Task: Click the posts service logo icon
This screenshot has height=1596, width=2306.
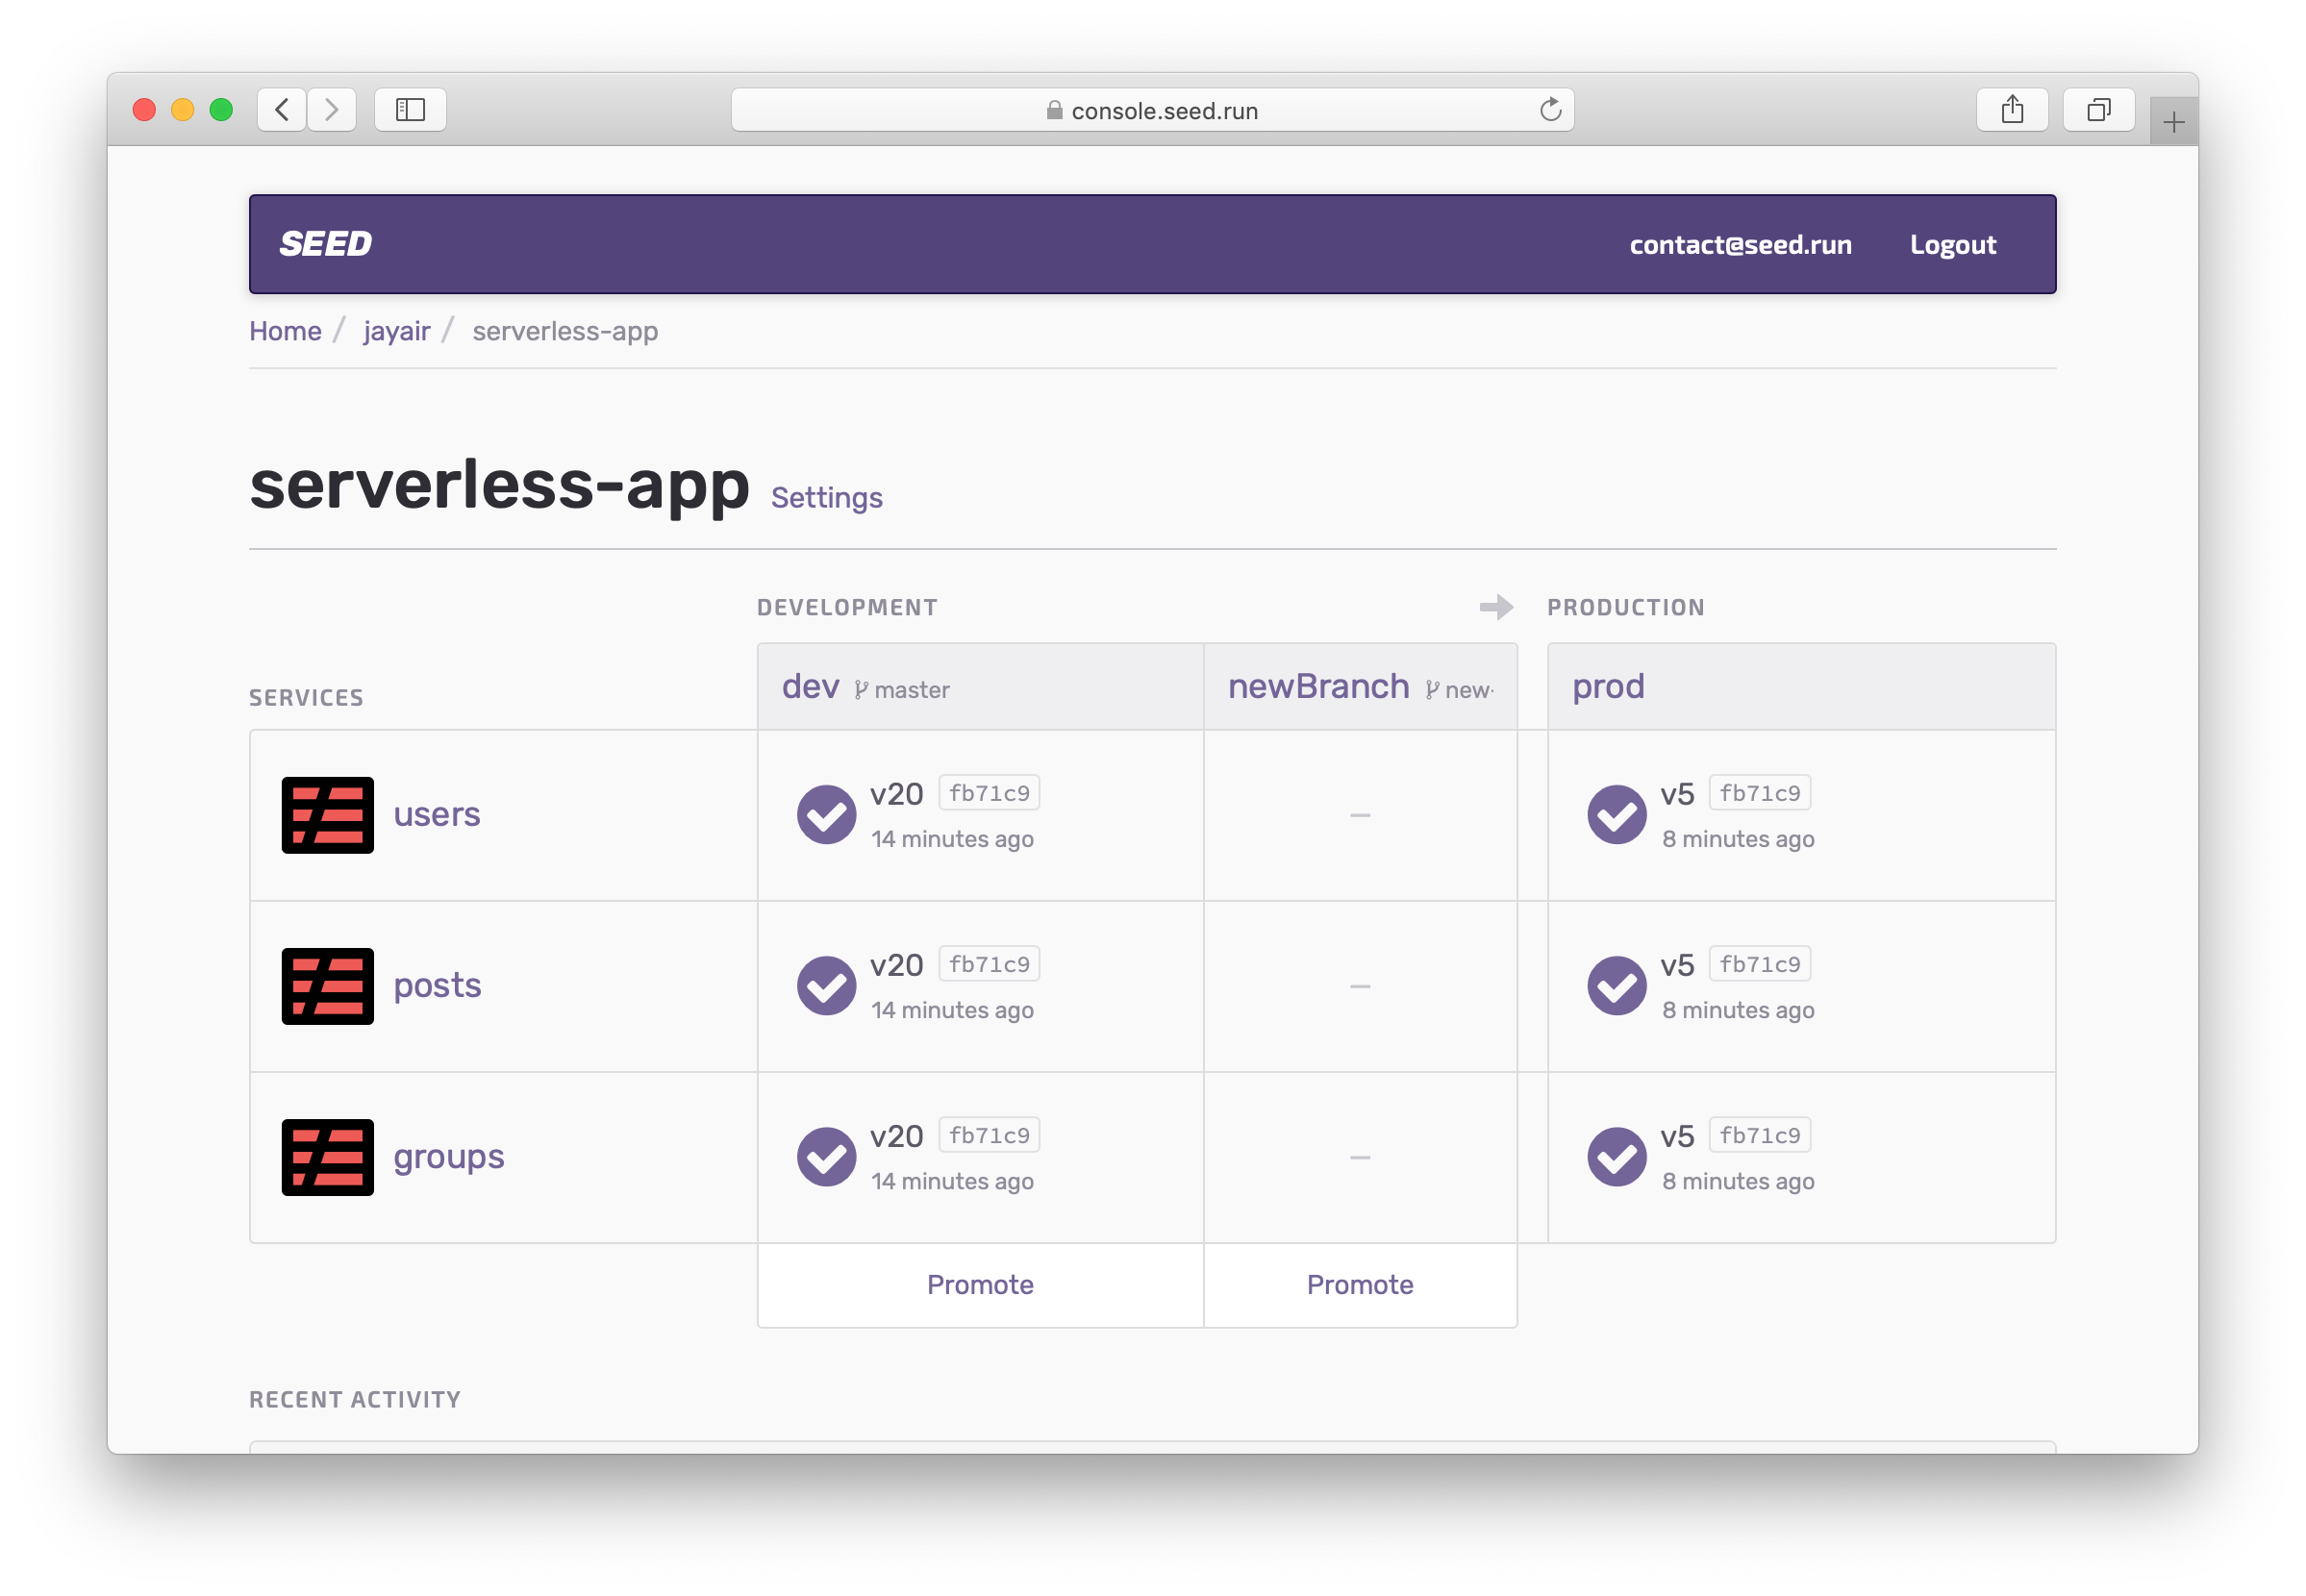Action: pos(327,986)
